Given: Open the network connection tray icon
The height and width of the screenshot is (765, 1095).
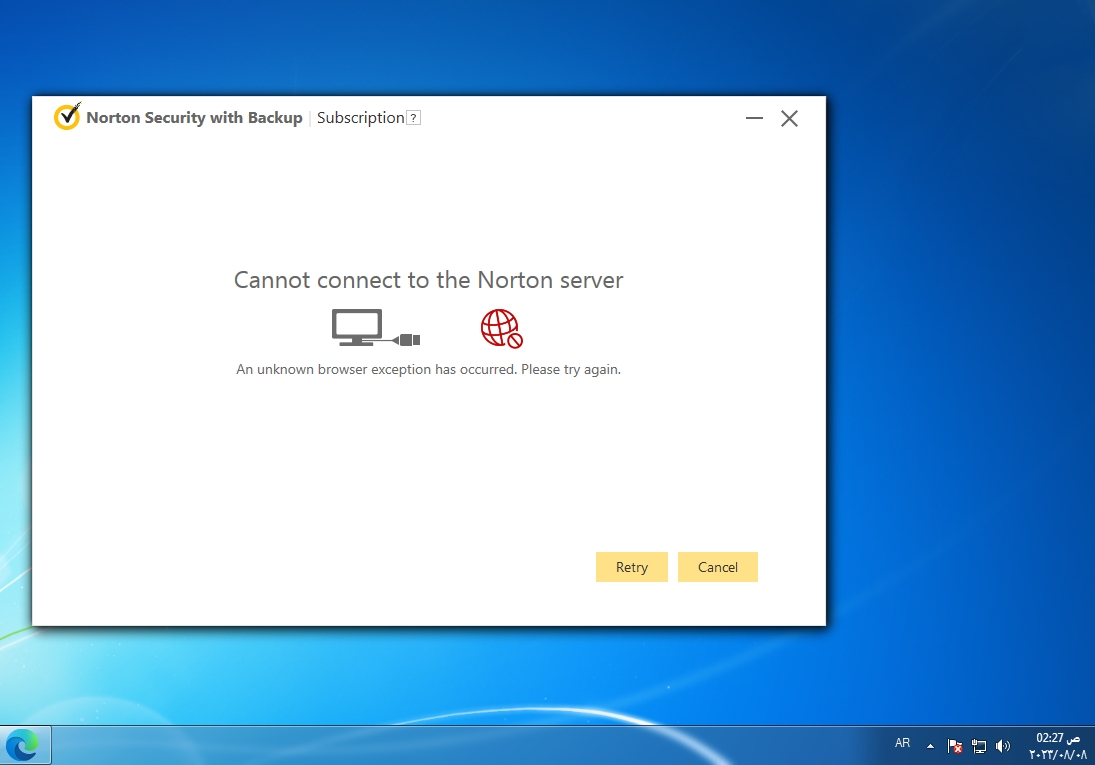Looking at the screenshot, I should pyautogui.click(x=979, y=746).
